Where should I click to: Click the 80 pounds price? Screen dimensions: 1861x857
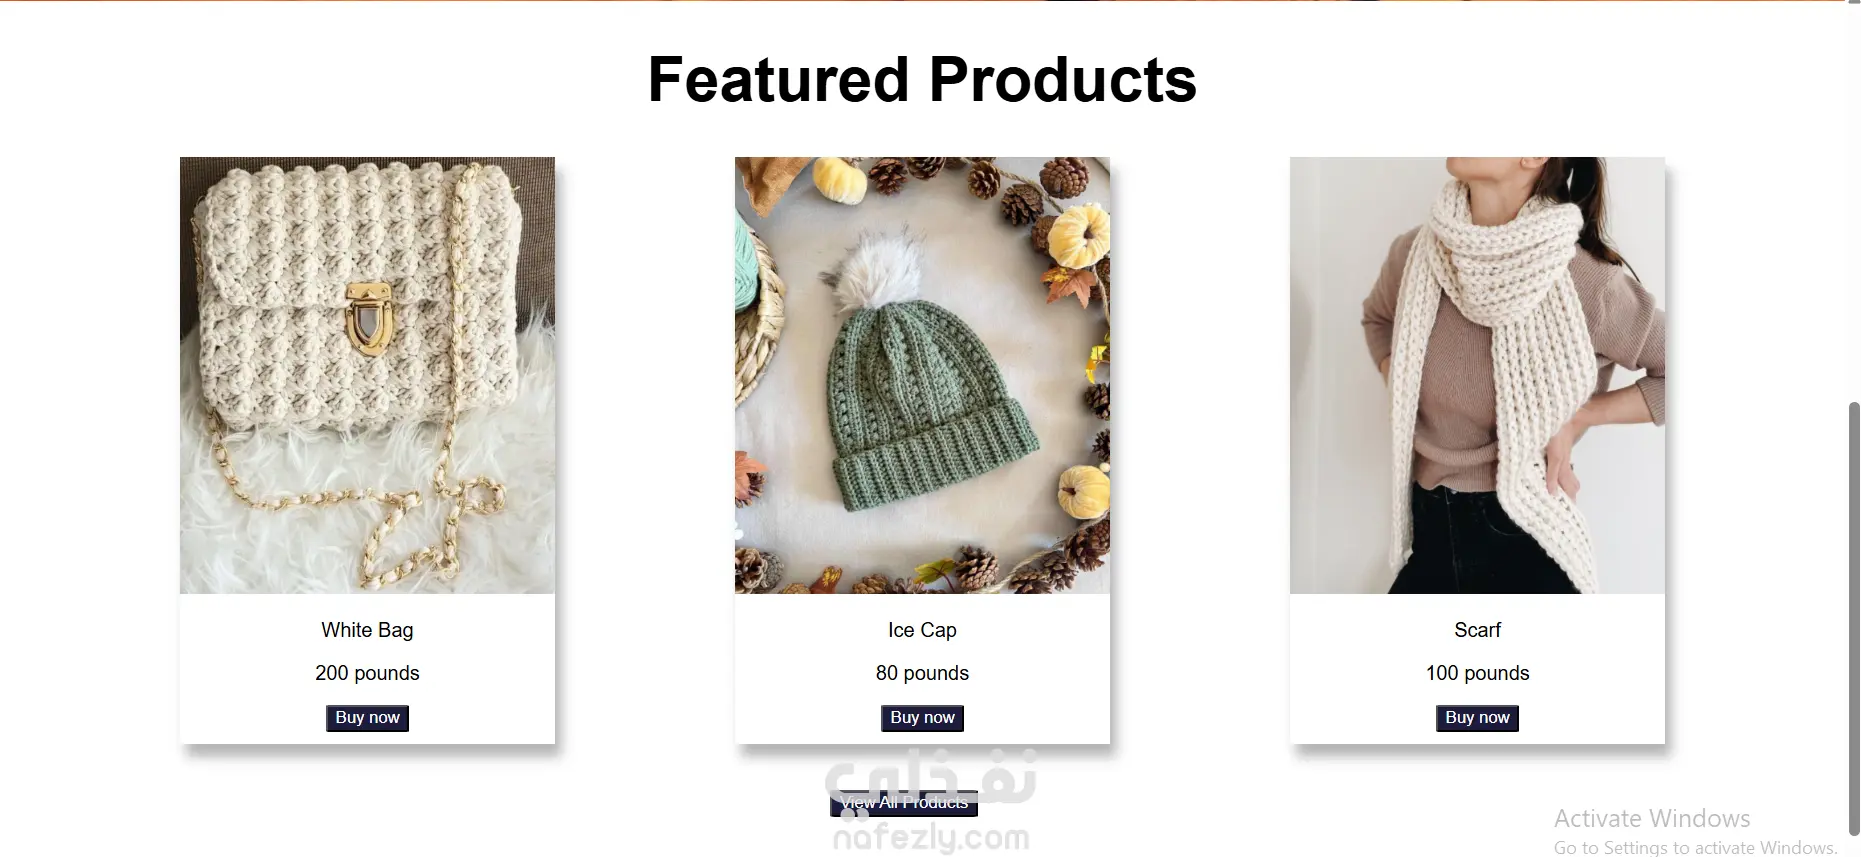[x=922, y=673]
